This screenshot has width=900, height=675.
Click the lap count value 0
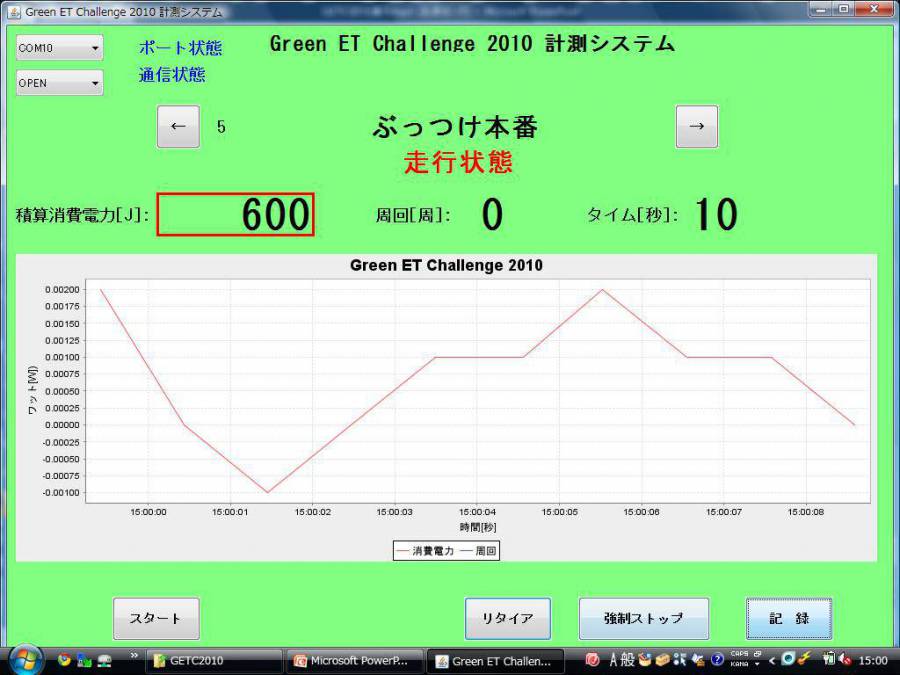coord(492,215)
